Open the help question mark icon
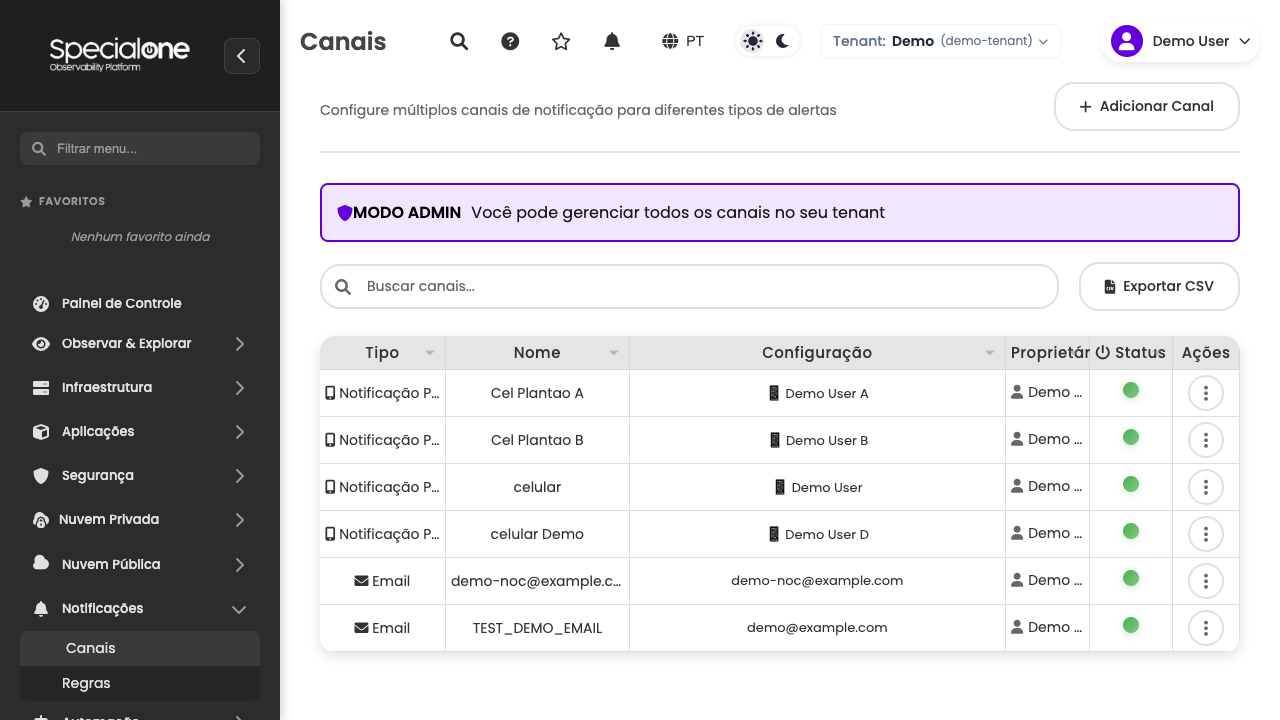 pos(510,41)
